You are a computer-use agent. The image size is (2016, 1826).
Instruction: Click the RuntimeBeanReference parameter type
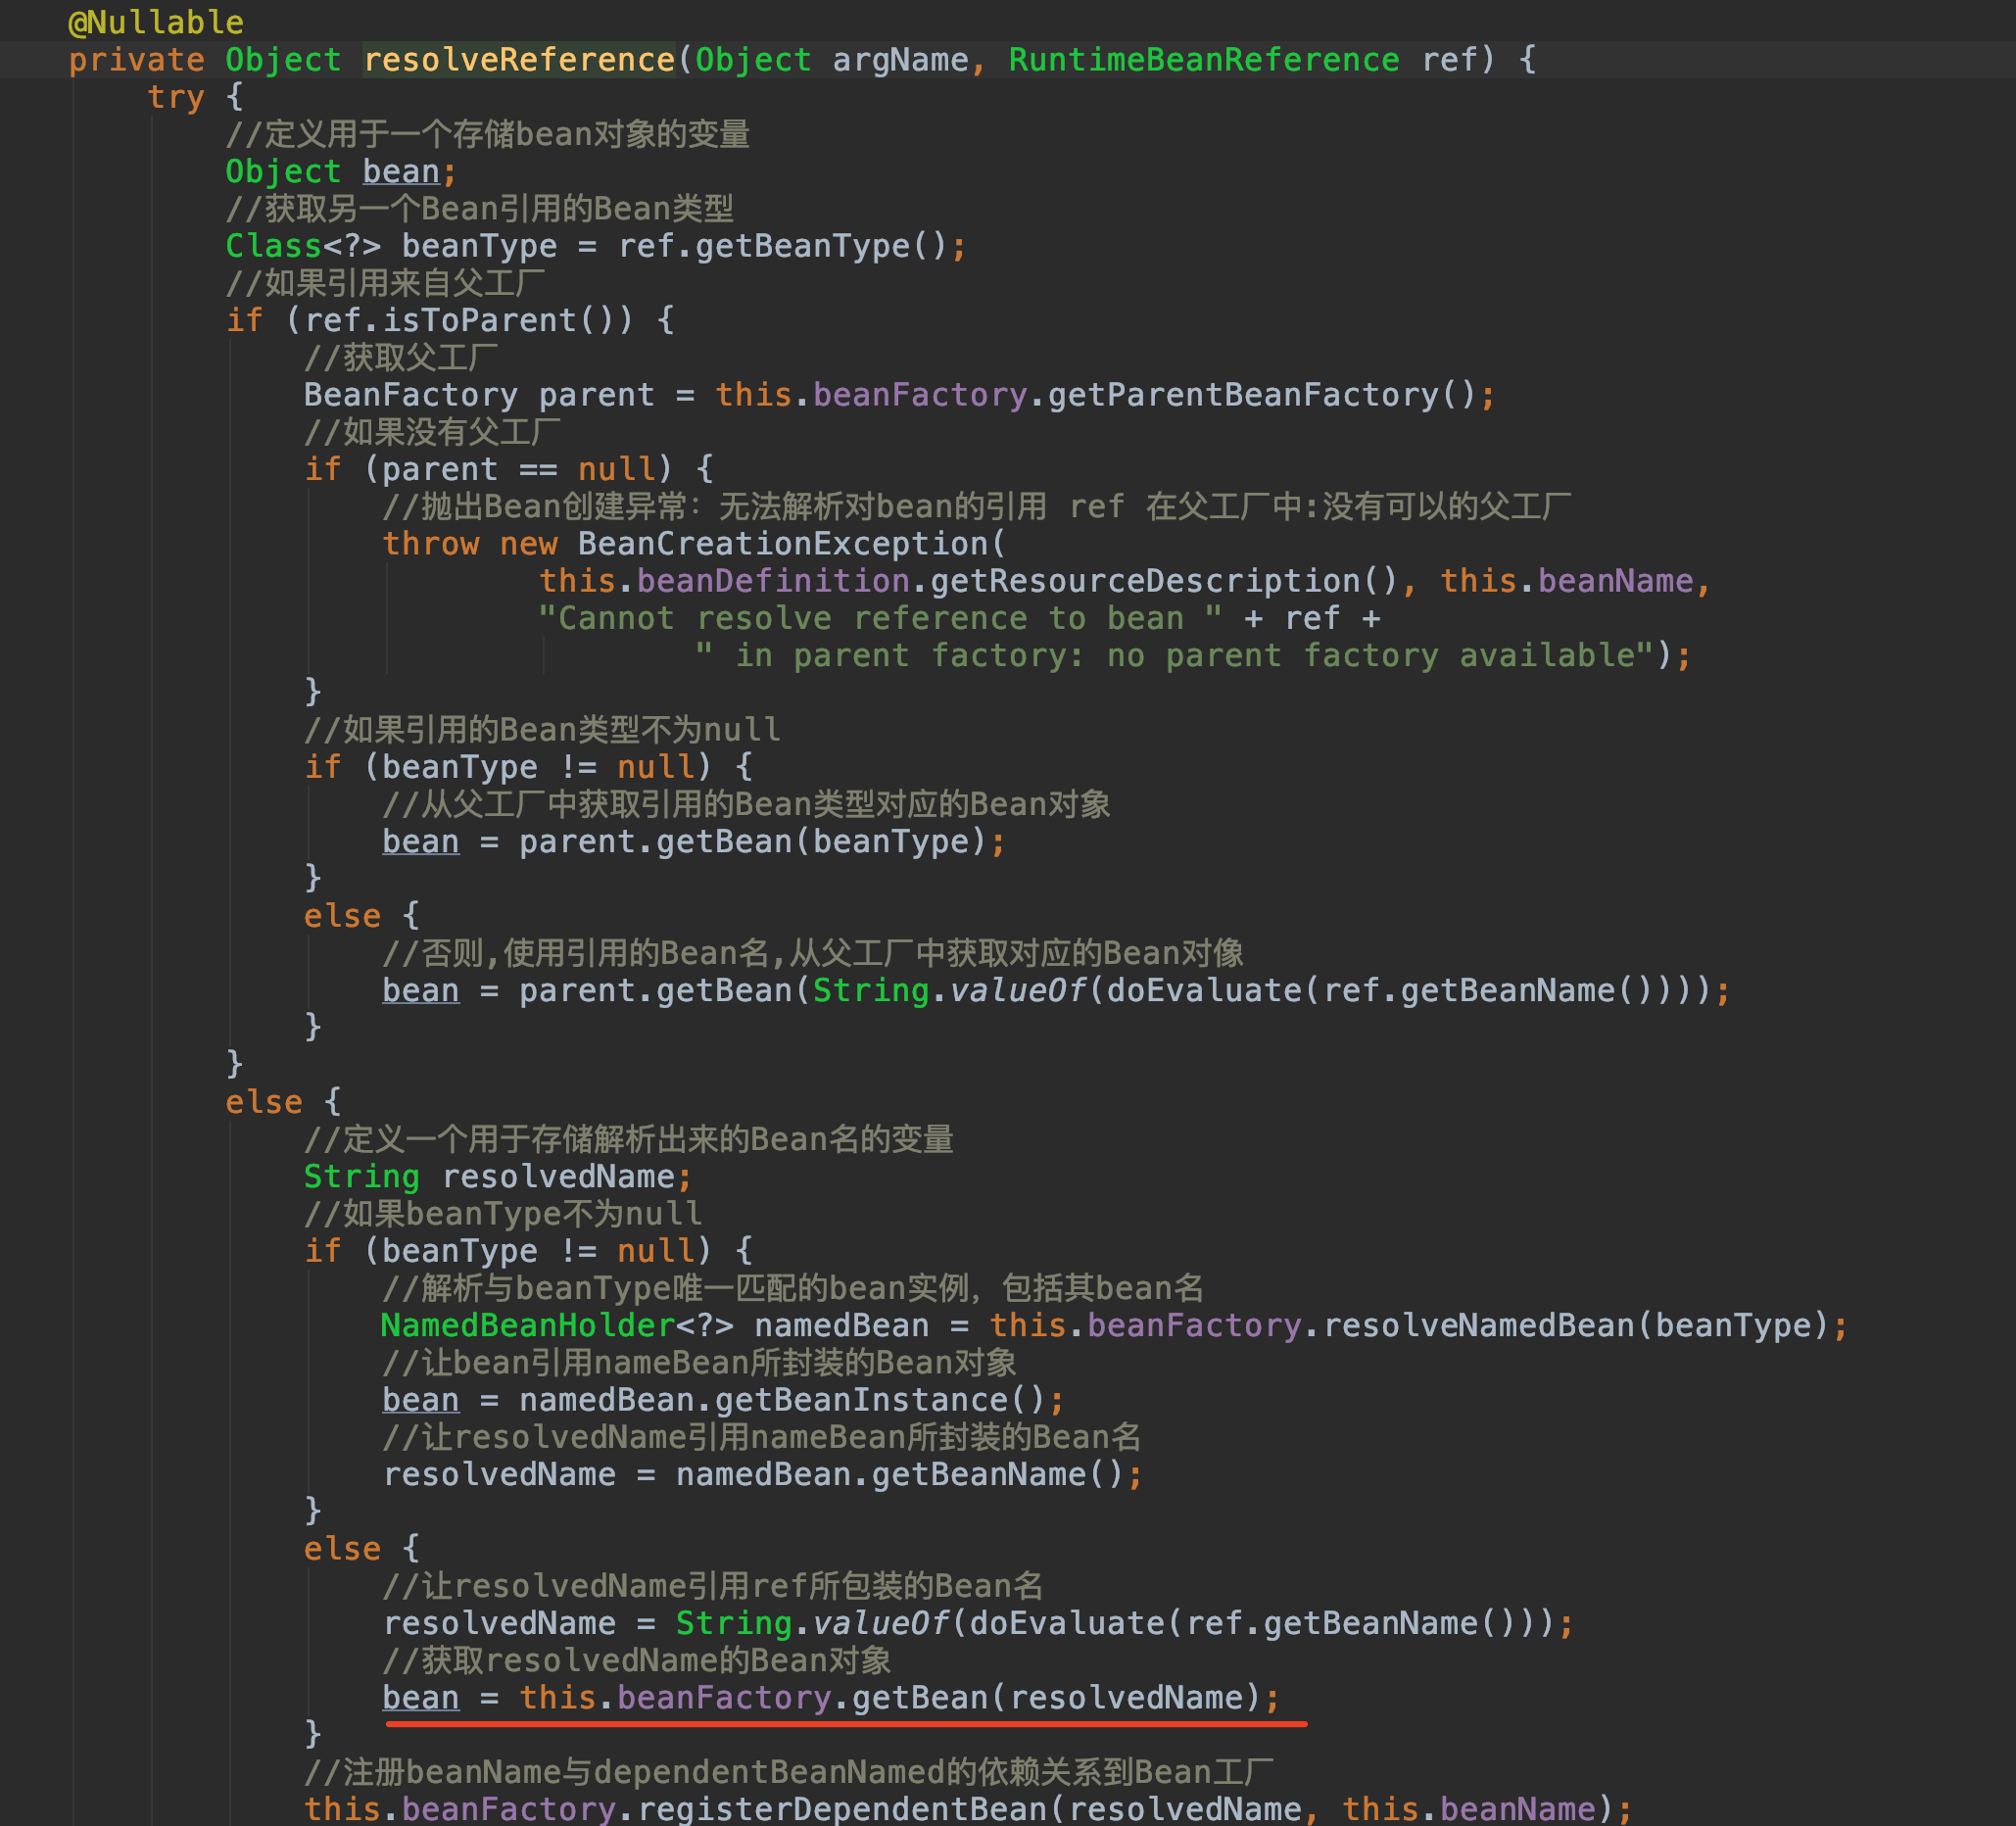1203,60
